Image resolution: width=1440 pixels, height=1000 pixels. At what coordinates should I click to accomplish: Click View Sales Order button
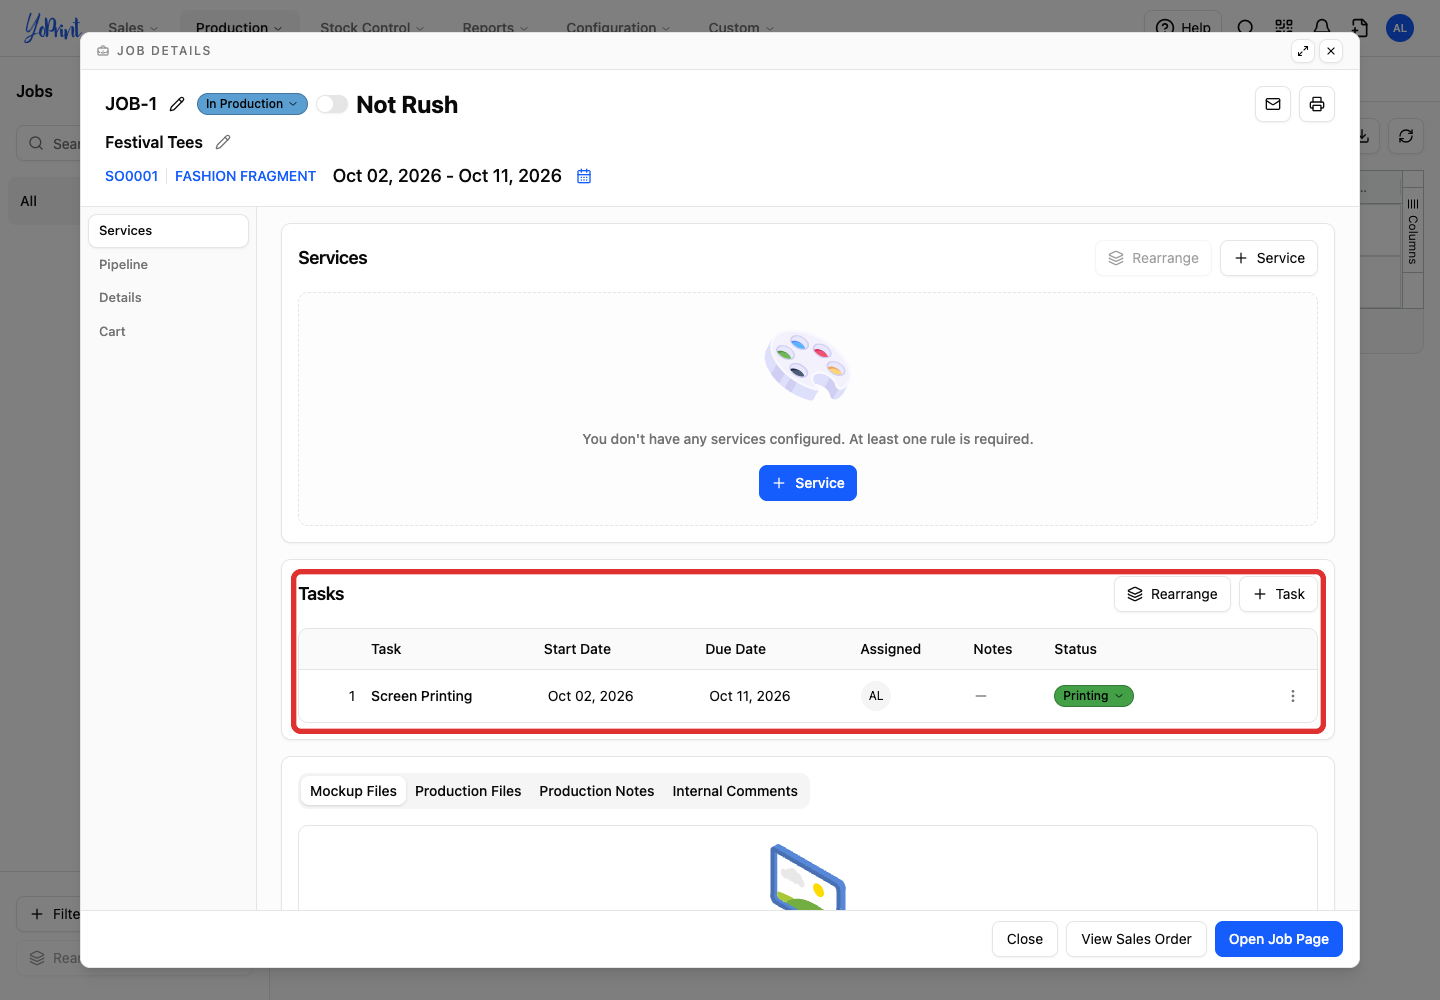tap(1136, 939)
